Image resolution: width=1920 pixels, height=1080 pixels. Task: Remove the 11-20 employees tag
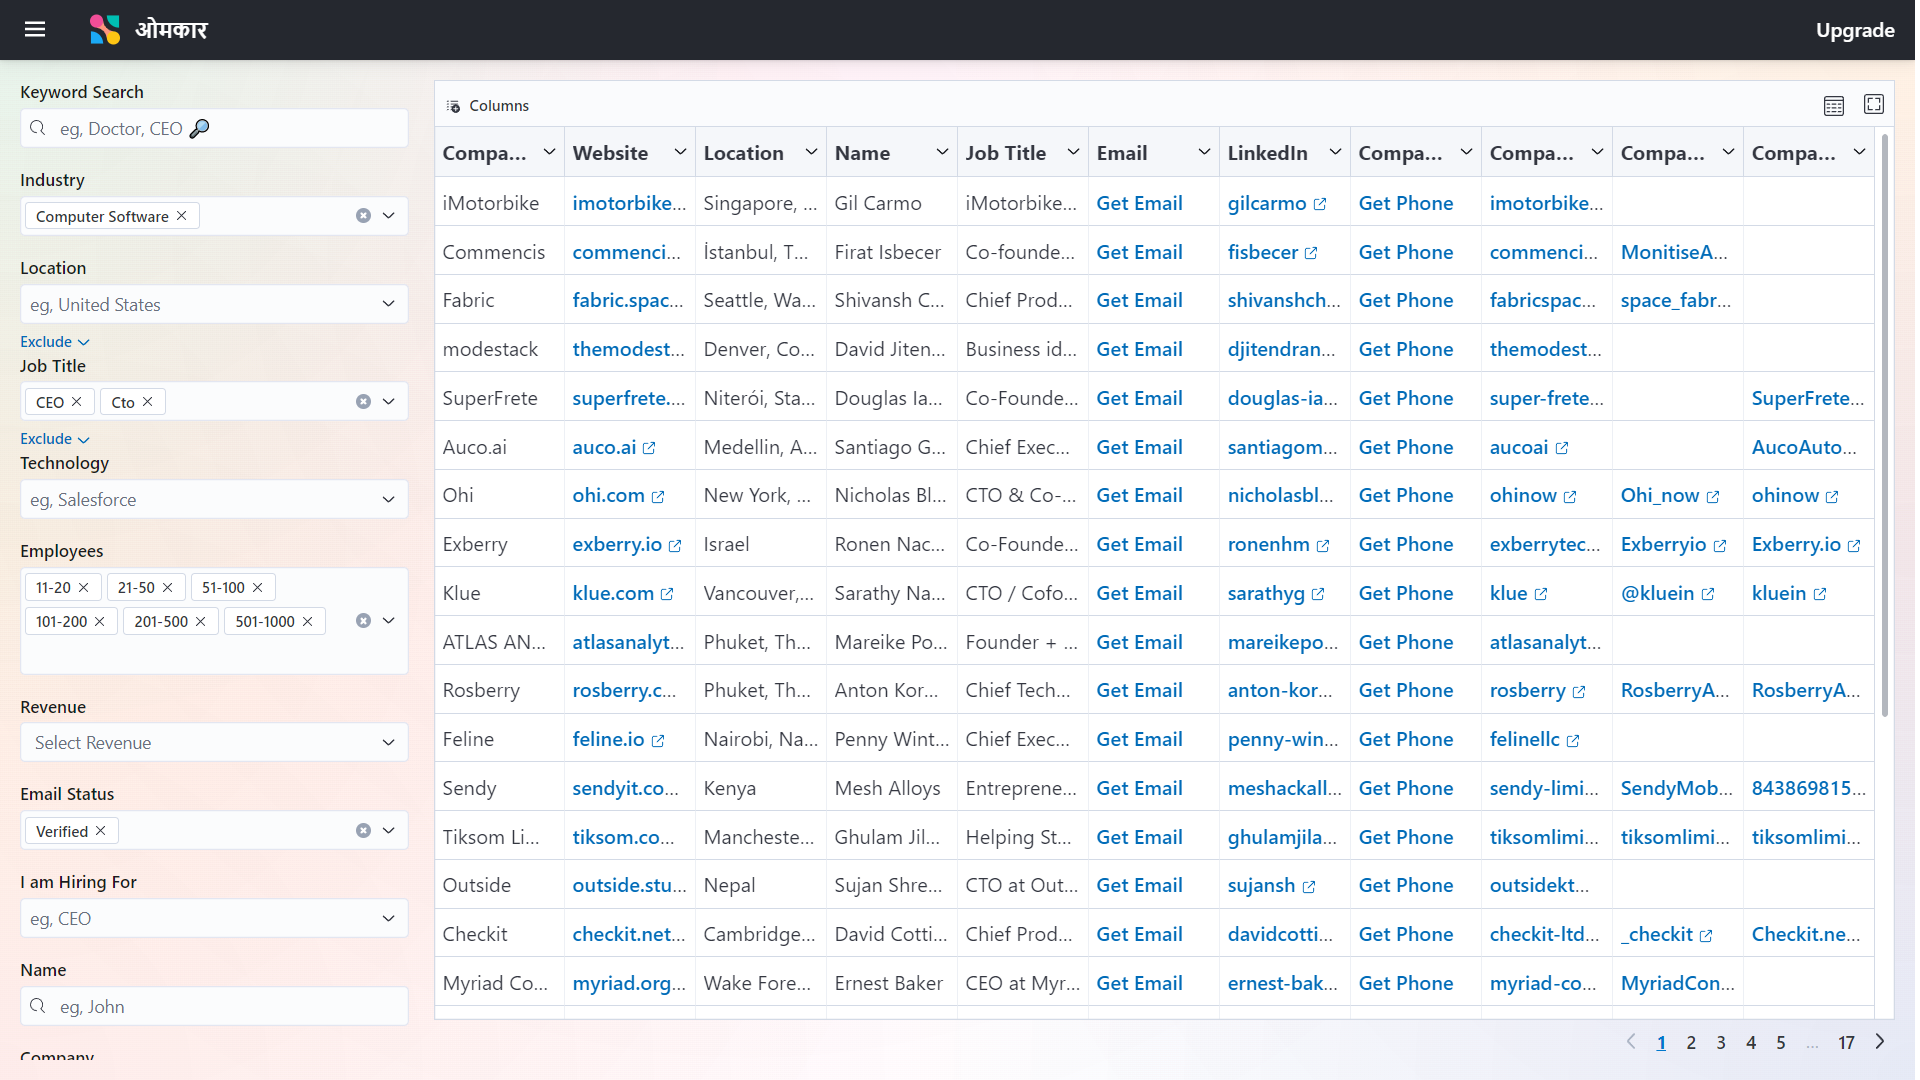tap(84, 587)
